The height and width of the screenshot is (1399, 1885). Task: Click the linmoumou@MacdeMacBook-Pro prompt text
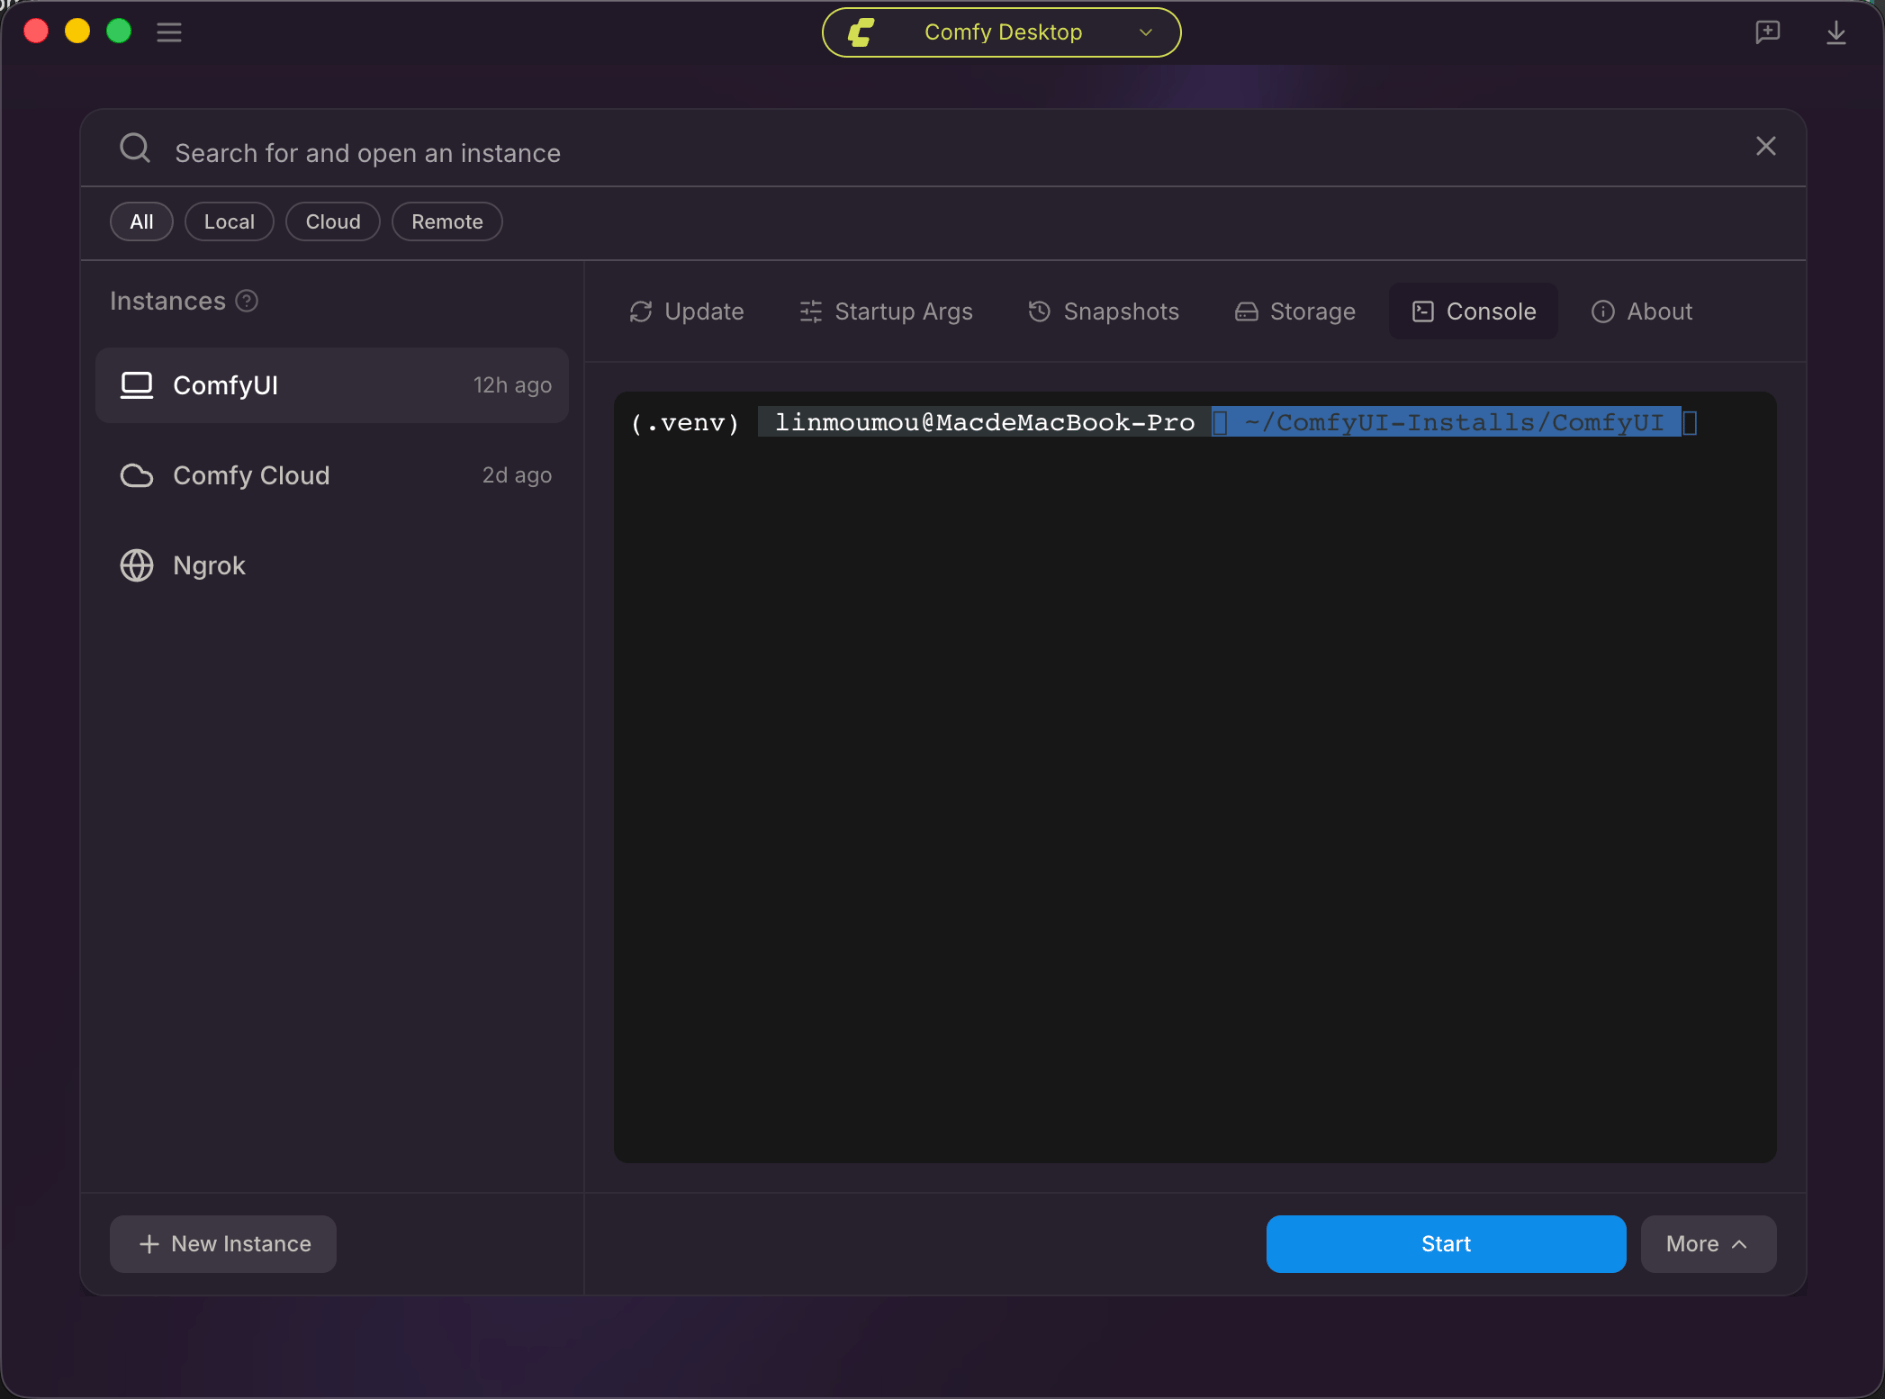[984, 422]
